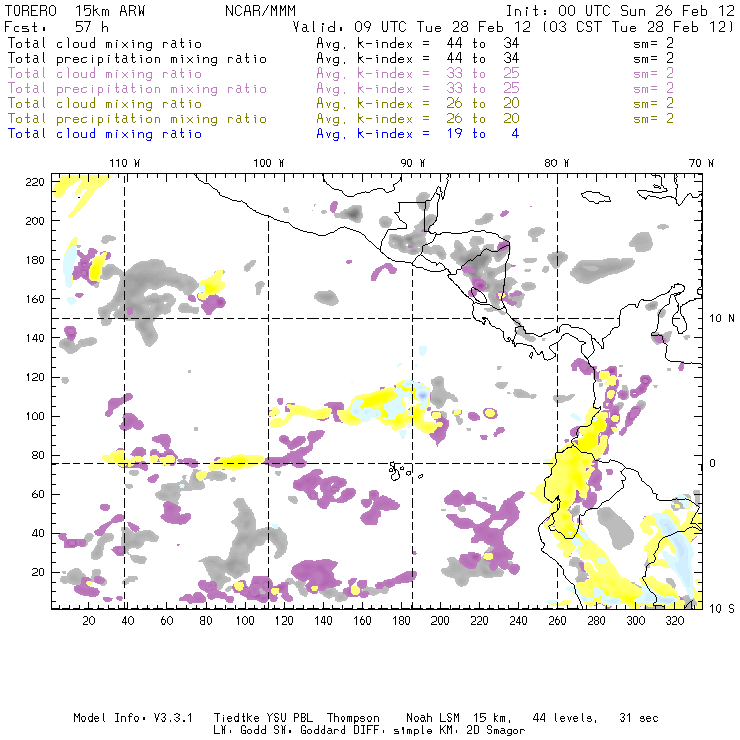
Task: Click "sm= 2" on the black cloud row
Action: pos(653,43)
